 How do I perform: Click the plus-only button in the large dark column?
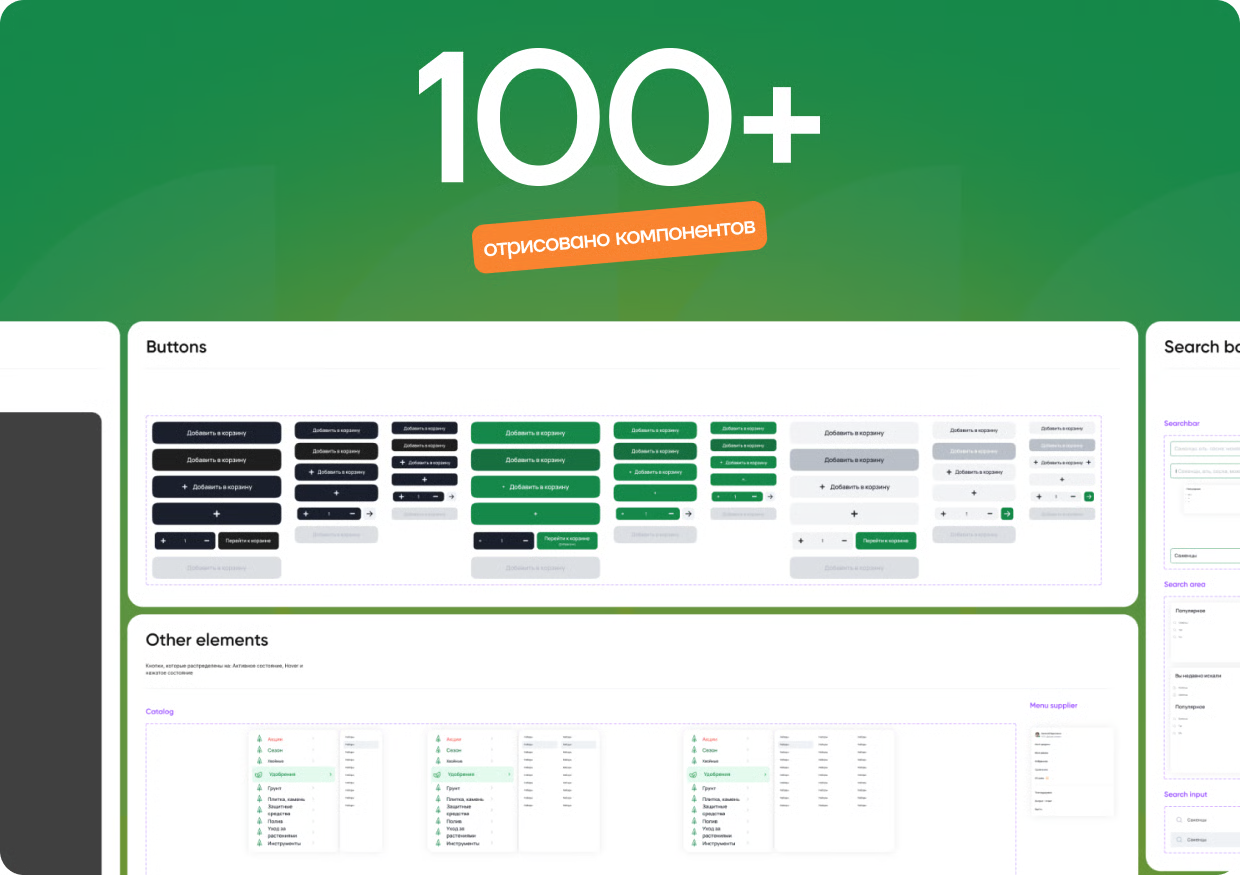coord(217,514)
